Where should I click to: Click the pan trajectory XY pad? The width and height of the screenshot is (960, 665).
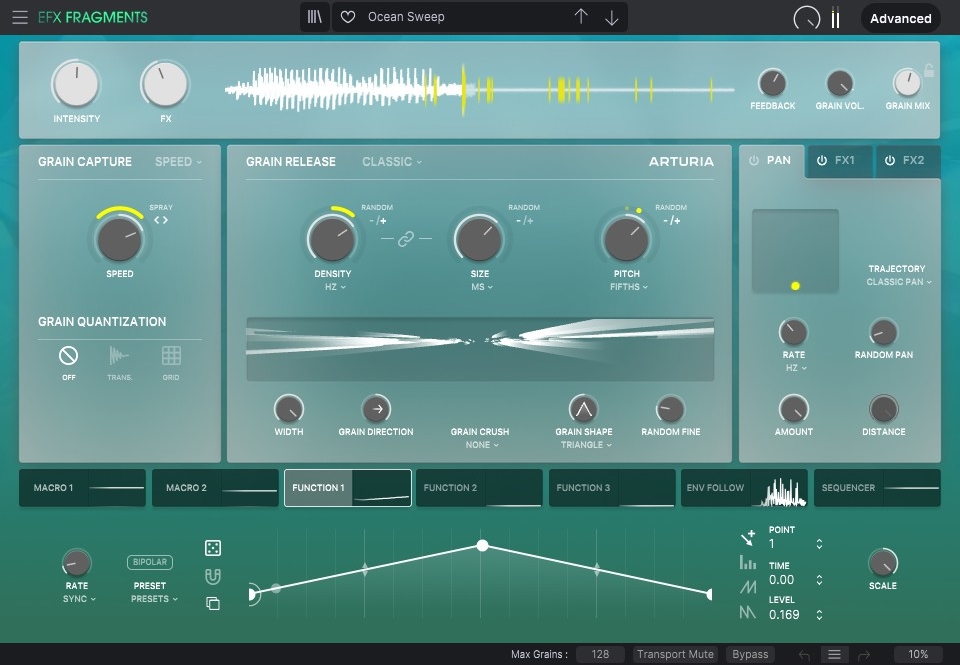click(x=795, y=251)
